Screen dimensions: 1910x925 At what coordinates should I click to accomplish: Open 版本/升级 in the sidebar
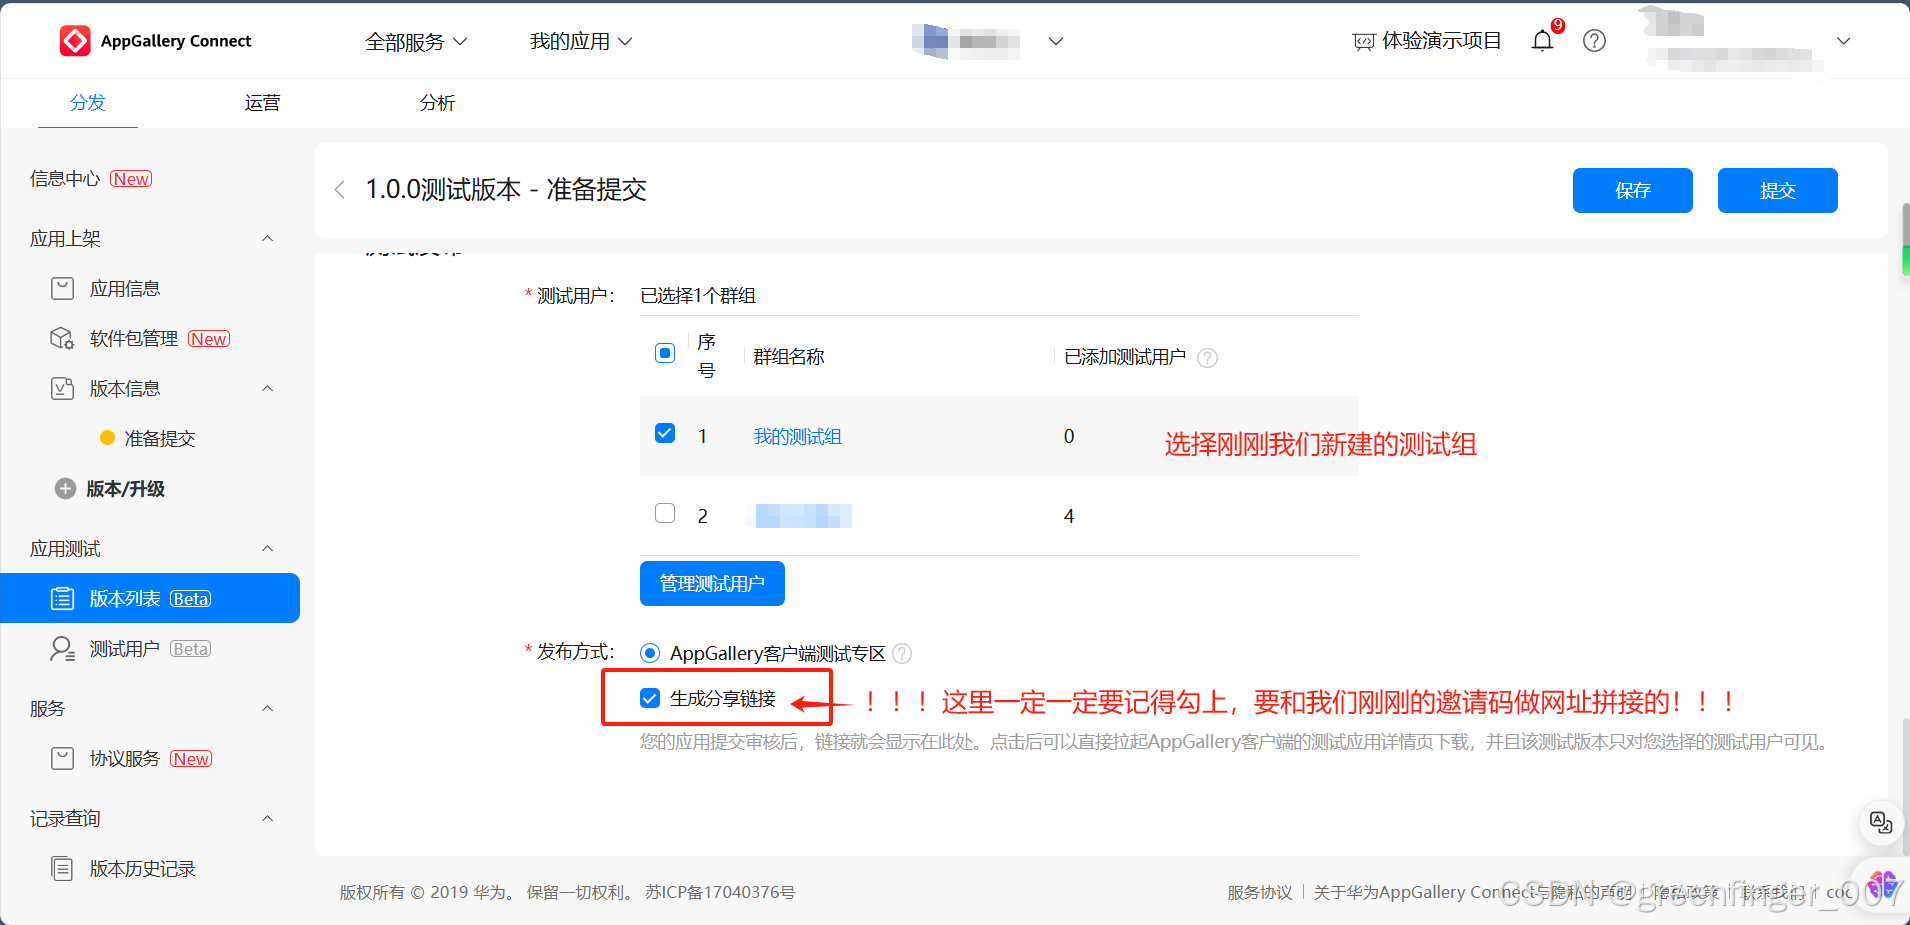(125, 489)
